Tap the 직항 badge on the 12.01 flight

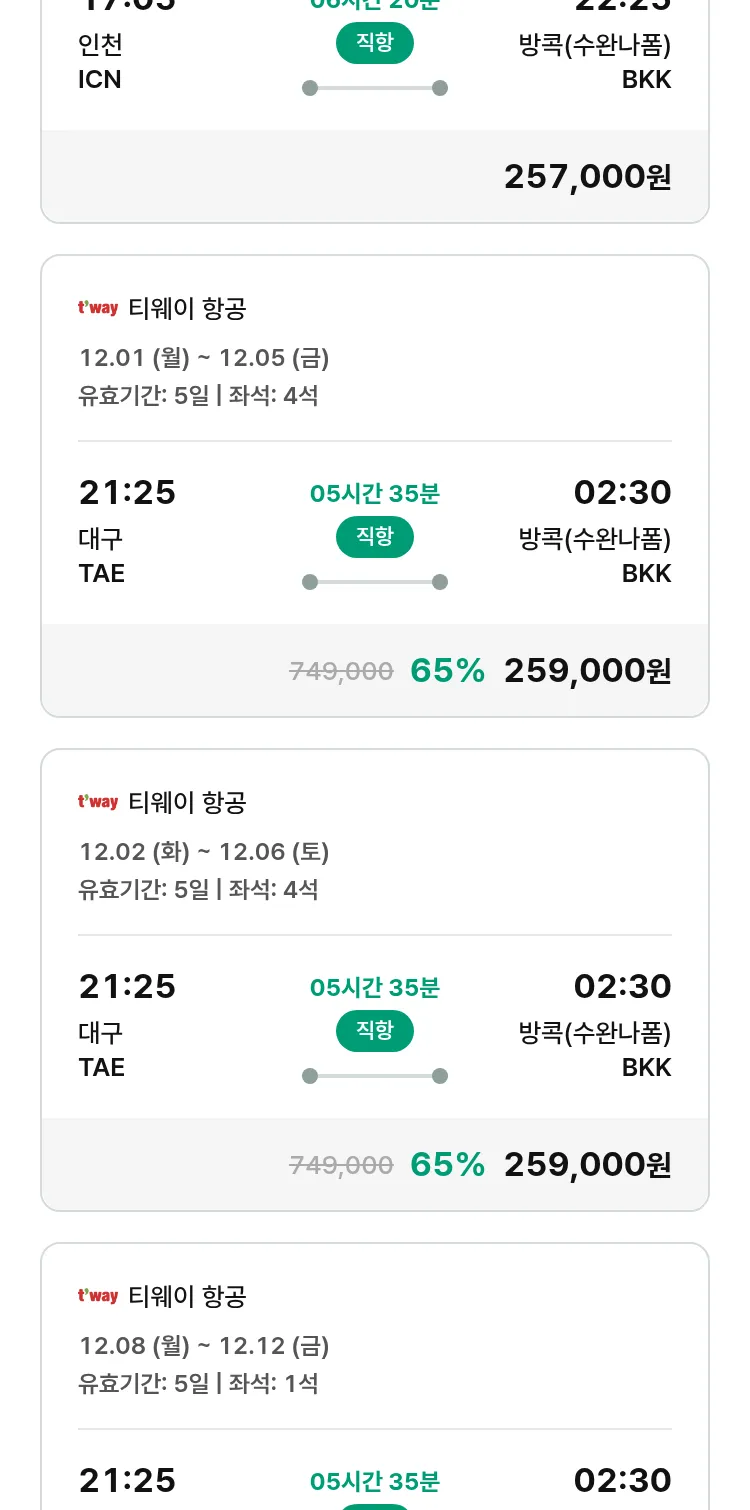pos(374,537)
